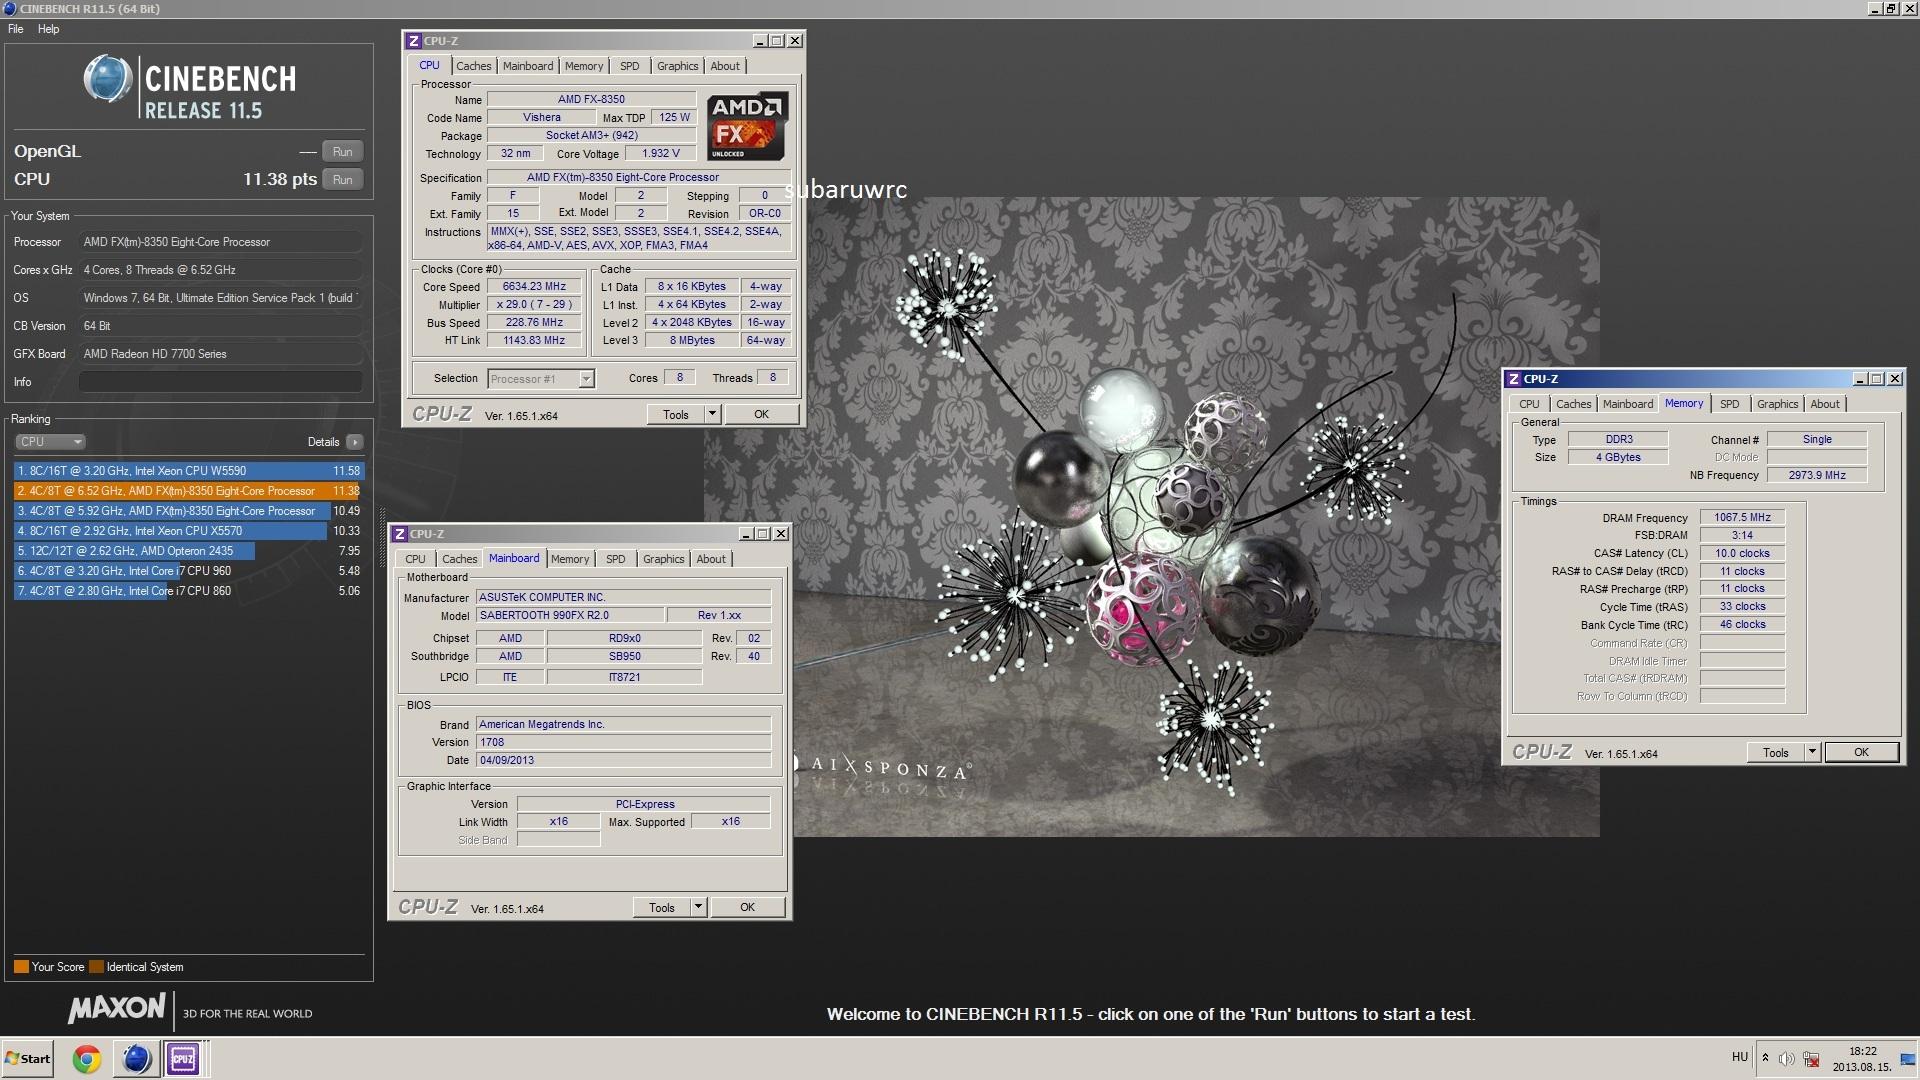Click the volume speaker tray icon
The image size is (1920, 1080).
coord(1786,1058)
